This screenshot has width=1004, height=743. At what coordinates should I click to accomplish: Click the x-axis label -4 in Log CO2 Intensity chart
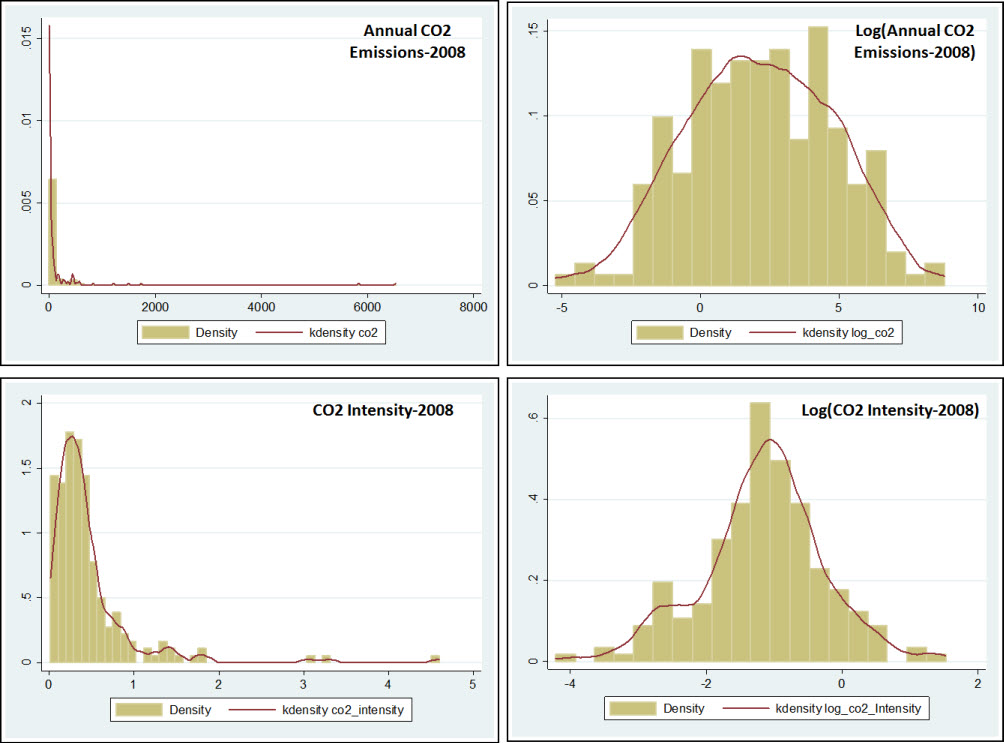click(x=570, y=683)
